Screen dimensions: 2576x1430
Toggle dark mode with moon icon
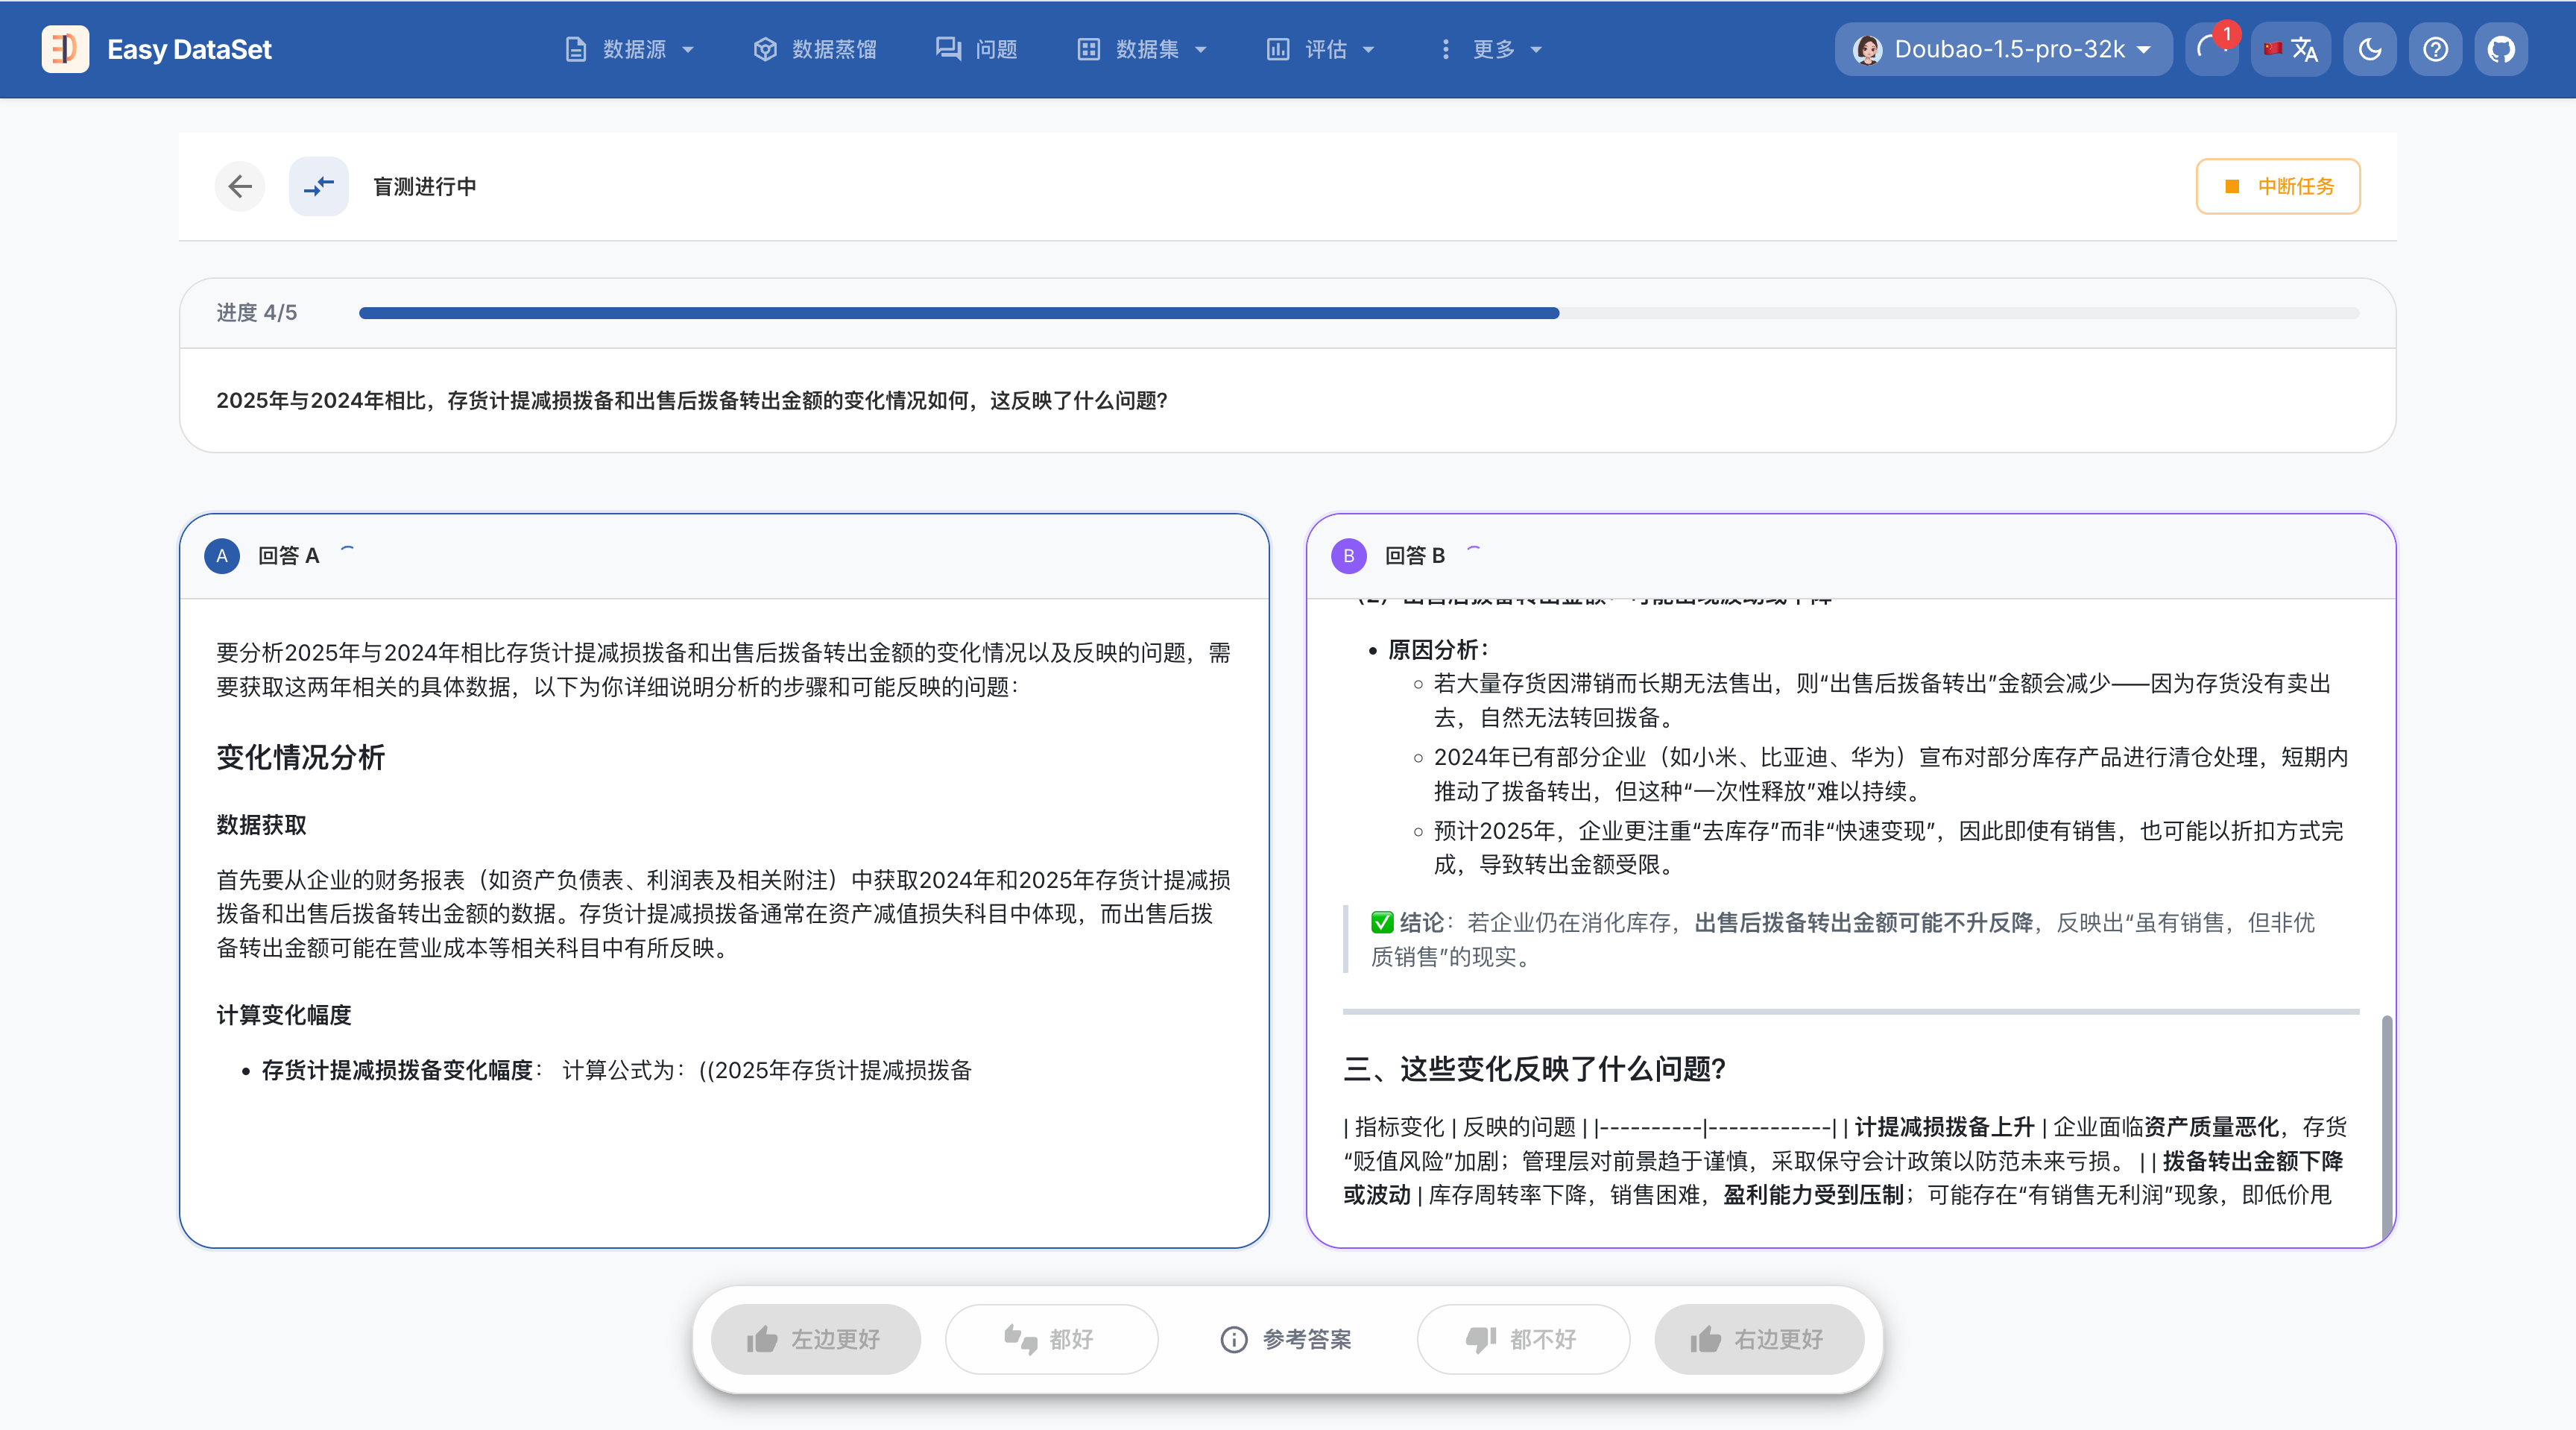[x=2369, y=49]
